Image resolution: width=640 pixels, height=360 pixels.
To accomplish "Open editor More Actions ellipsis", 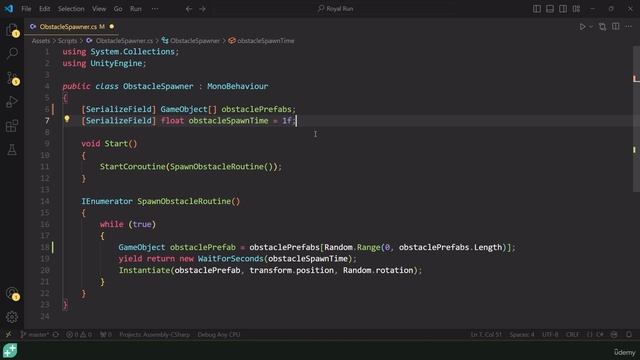I will 629,27.
